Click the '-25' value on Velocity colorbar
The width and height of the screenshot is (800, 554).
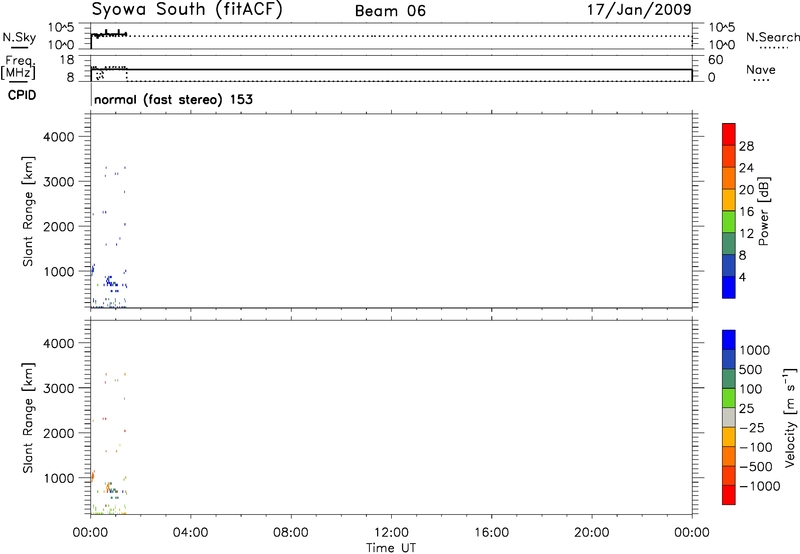752,428
